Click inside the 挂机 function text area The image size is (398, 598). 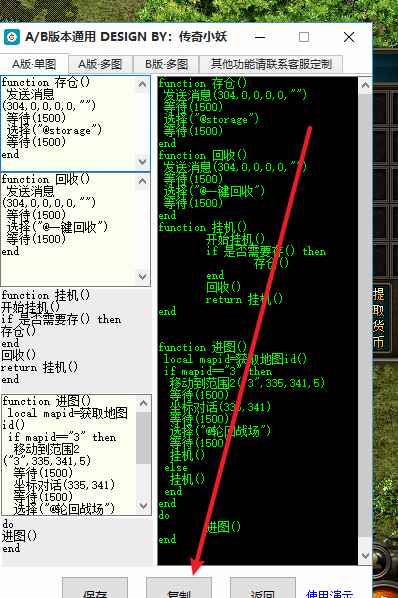coord(76,339)
